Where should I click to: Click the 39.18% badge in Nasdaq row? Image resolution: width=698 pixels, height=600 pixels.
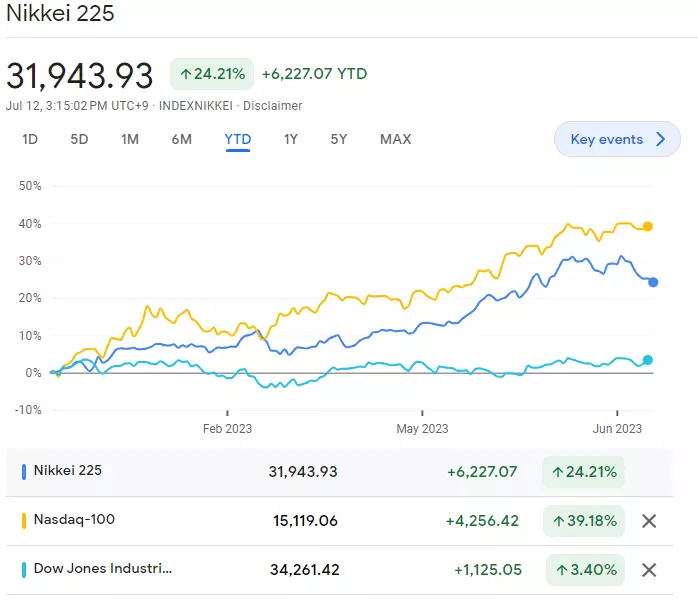tap(584, 521)
